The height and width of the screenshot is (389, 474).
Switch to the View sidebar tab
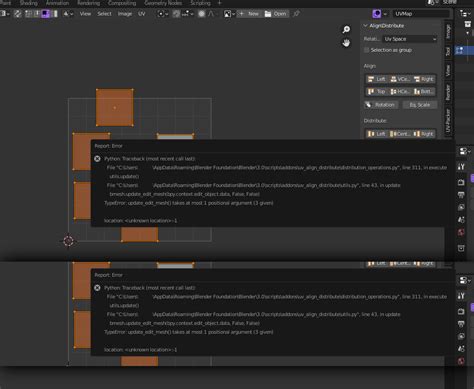pos(448,70)
